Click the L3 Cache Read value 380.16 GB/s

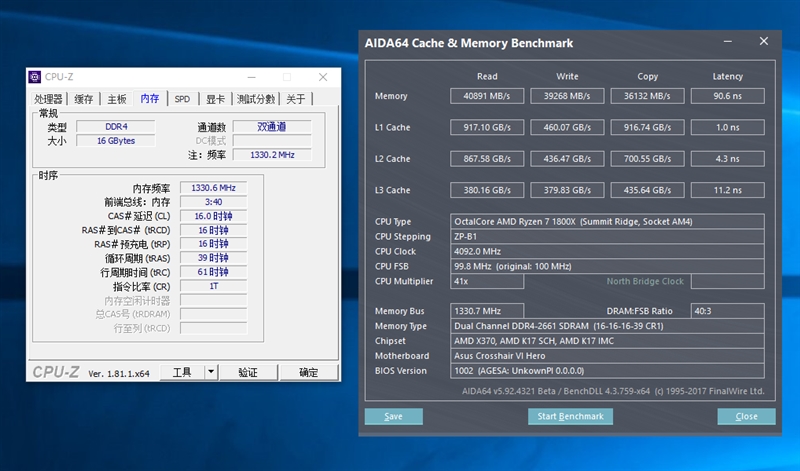click(487, 190)
